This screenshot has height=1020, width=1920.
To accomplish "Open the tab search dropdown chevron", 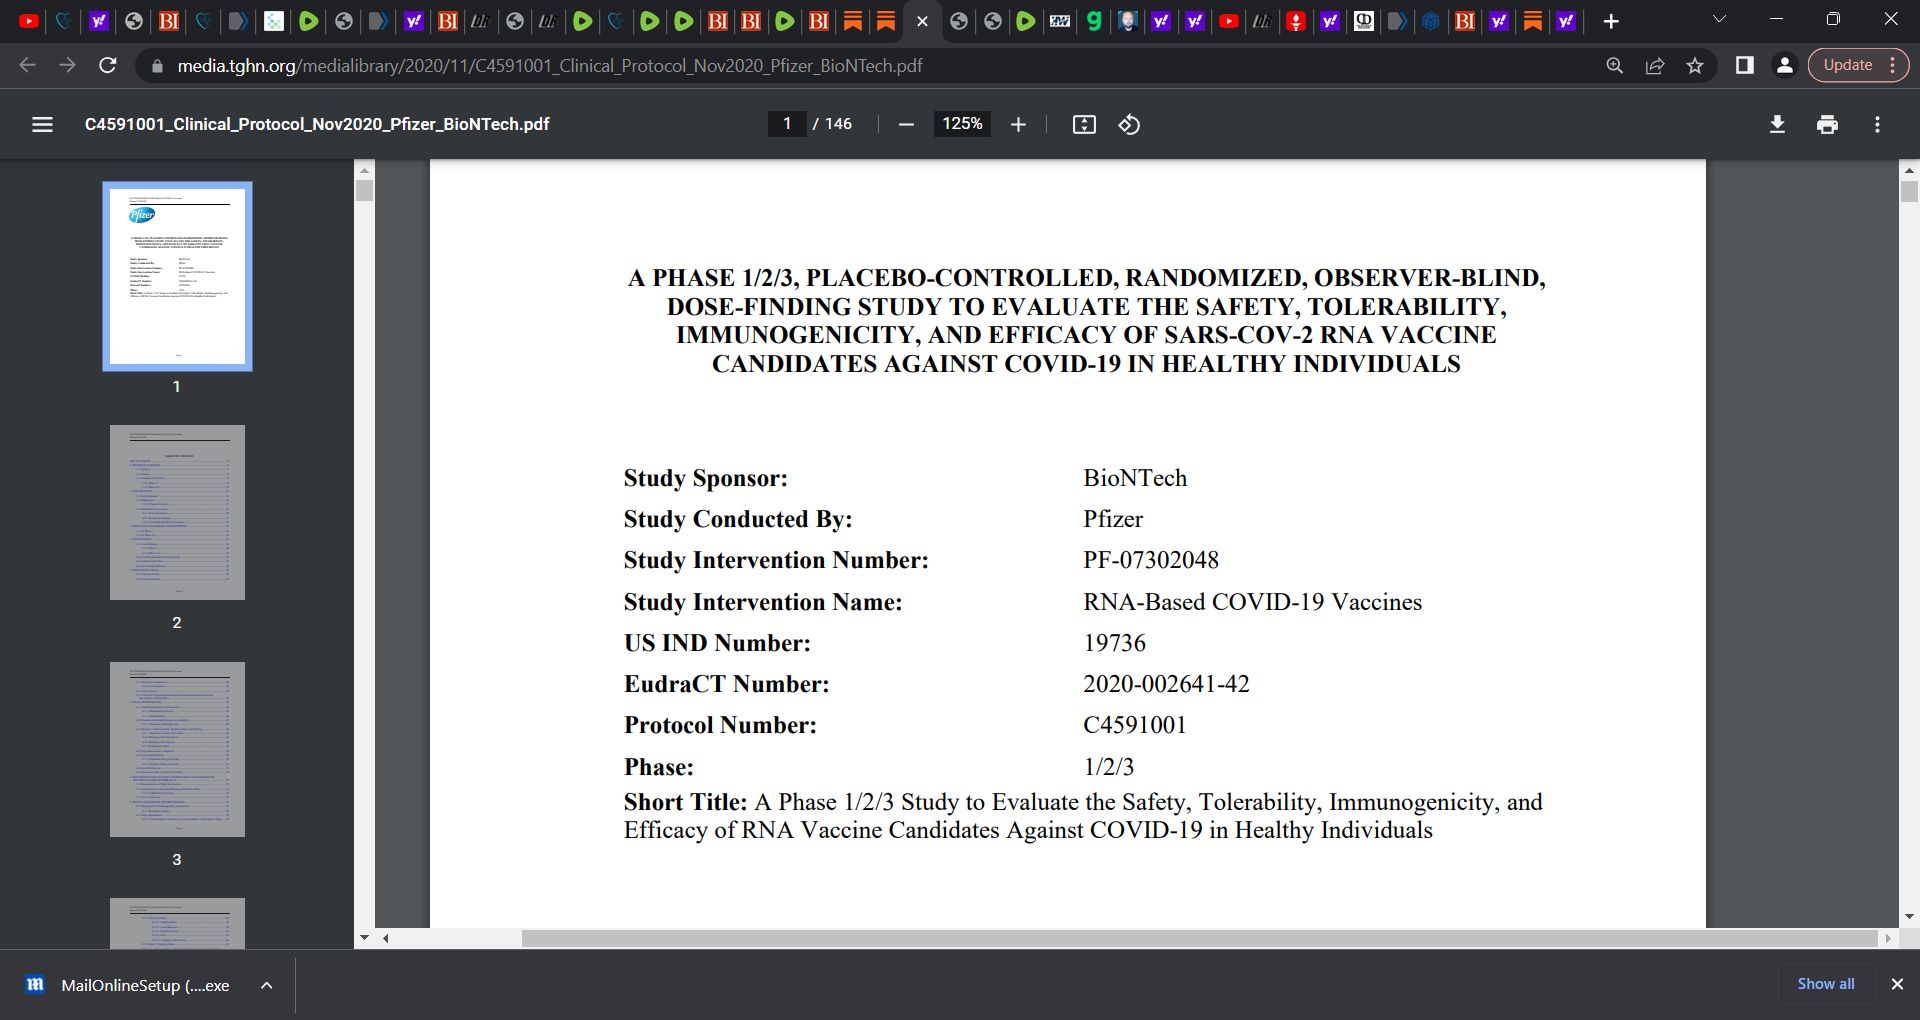I will 1719,19.
